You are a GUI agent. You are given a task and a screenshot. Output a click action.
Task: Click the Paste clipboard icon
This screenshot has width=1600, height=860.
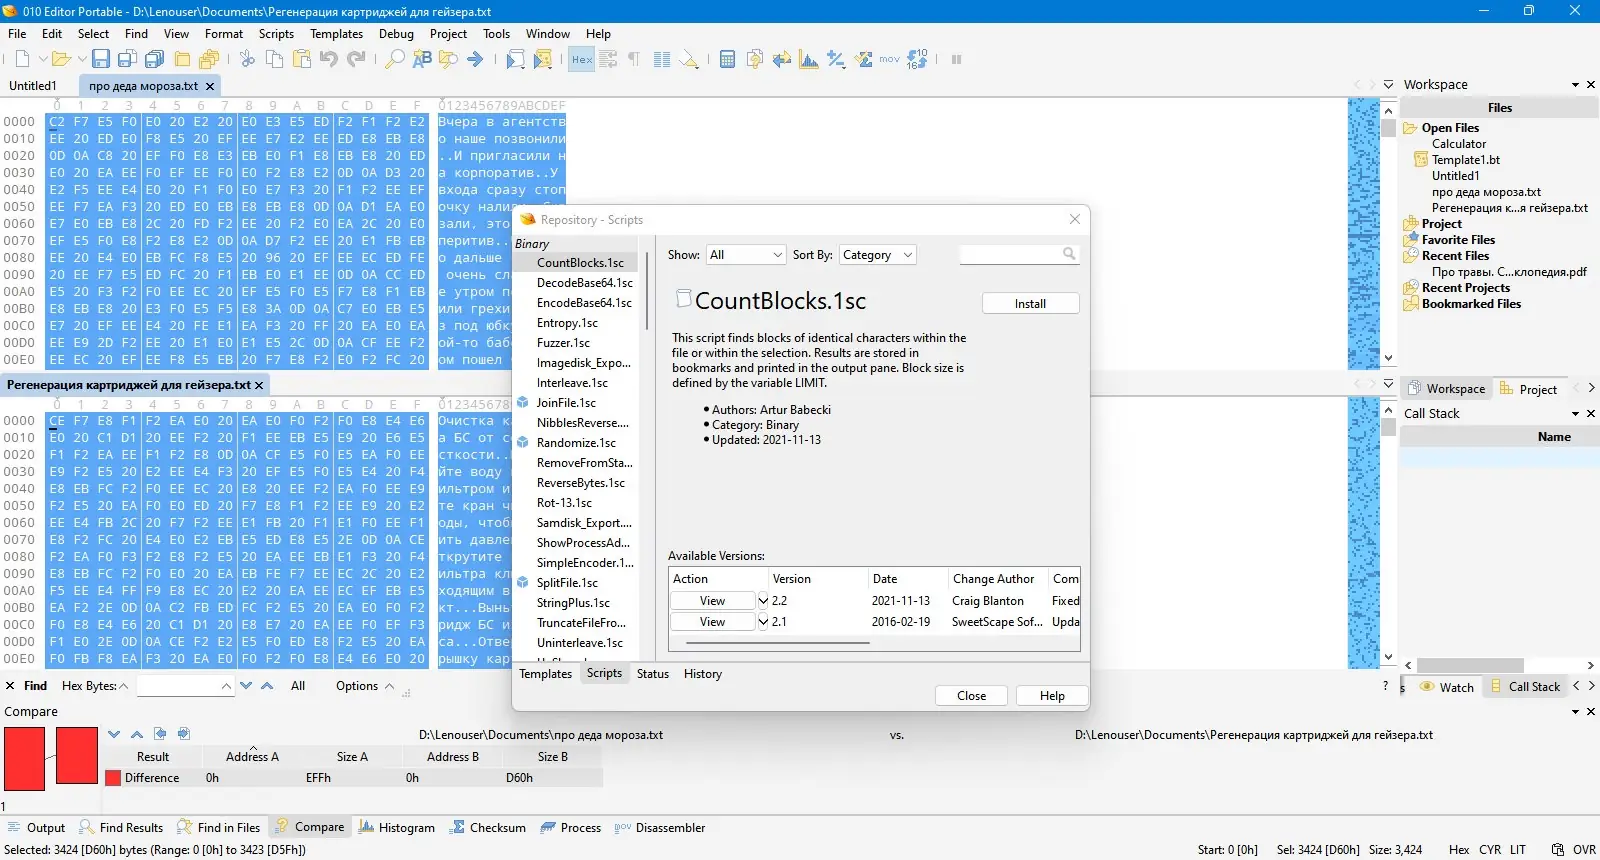302,60
